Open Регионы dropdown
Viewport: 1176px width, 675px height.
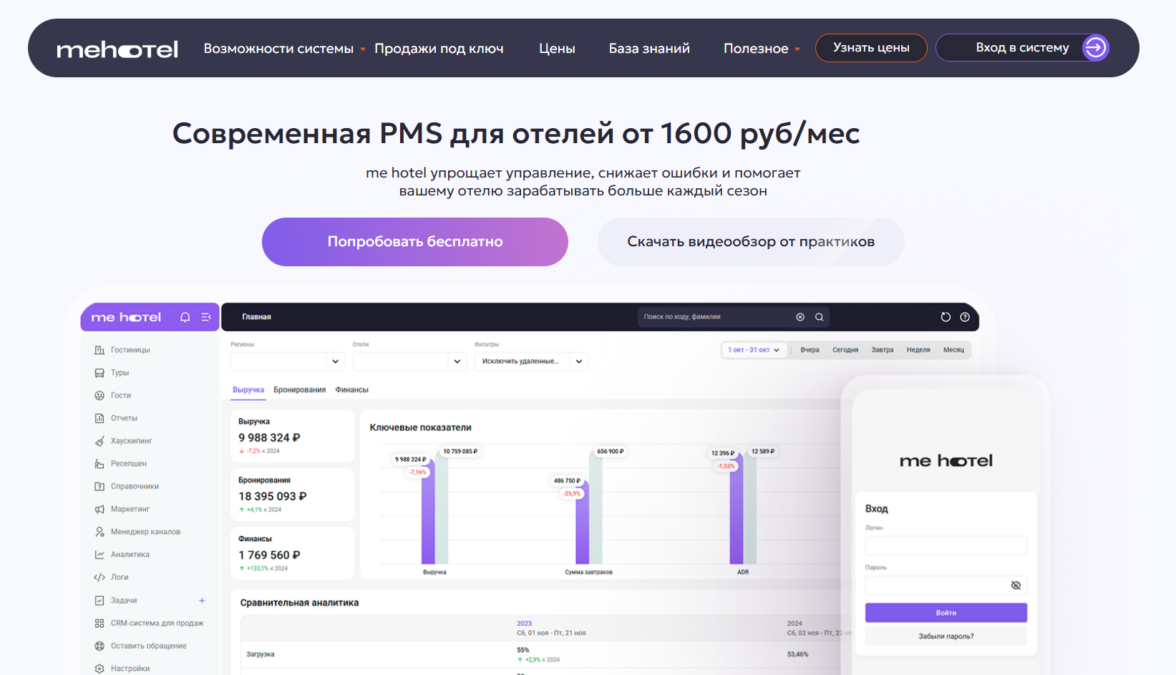pos(287,362)
